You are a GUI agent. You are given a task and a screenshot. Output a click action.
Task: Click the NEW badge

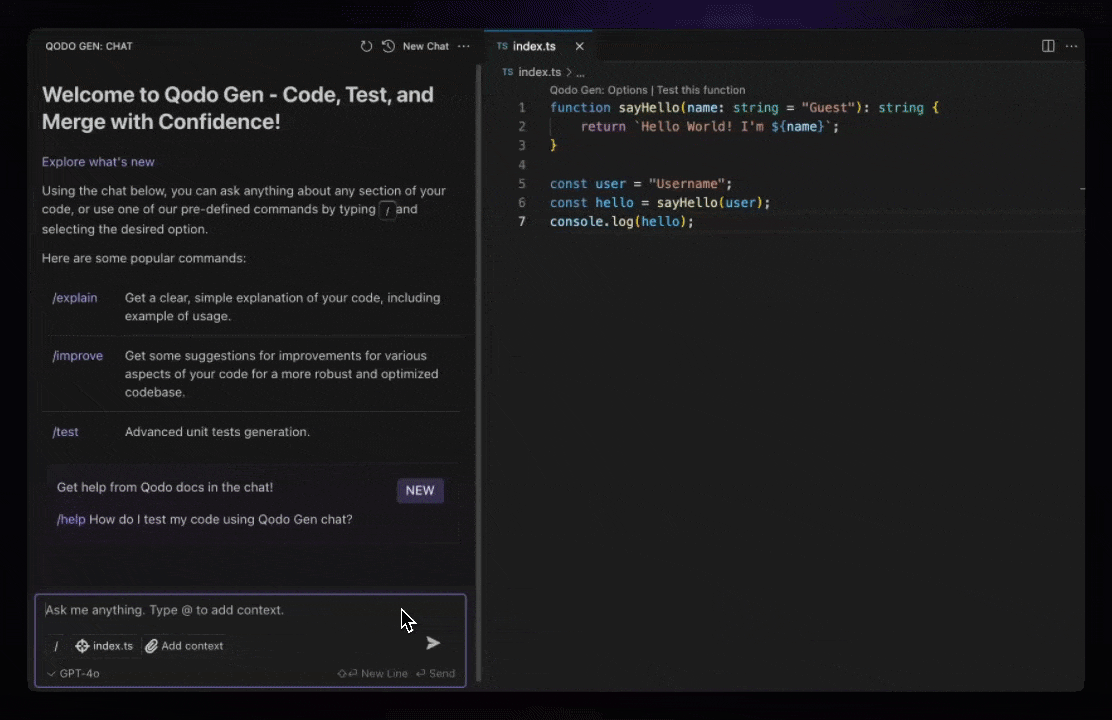(420, 490)
